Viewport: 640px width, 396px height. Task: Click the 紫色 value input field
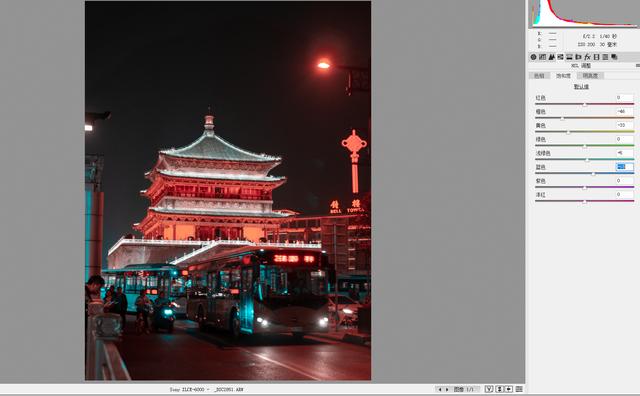pos(624,180)
